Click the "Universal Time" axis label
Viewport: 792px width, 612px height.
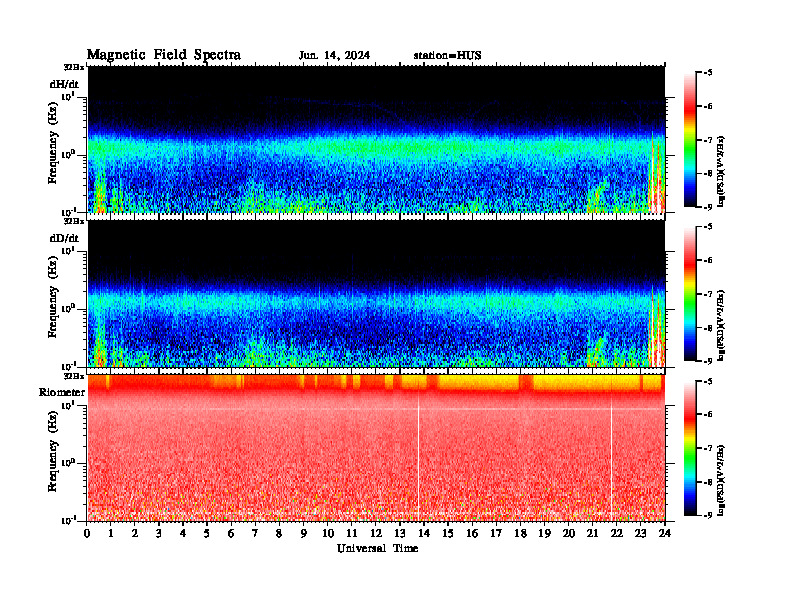click(377, 548)
